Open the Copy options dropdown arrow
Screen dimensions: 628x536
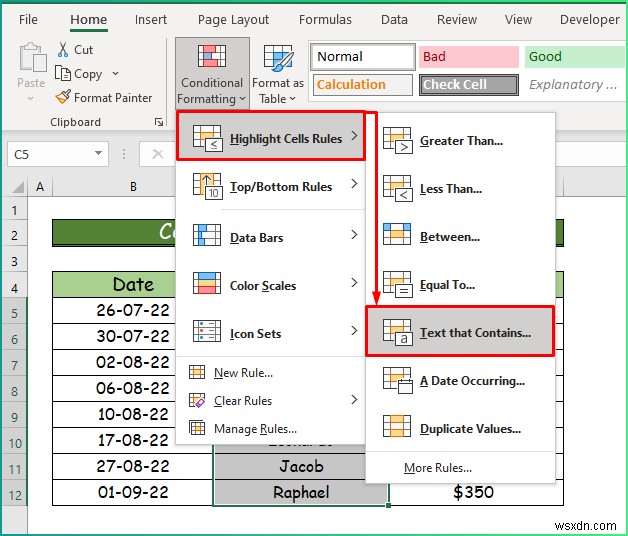(x=115, y=73)
